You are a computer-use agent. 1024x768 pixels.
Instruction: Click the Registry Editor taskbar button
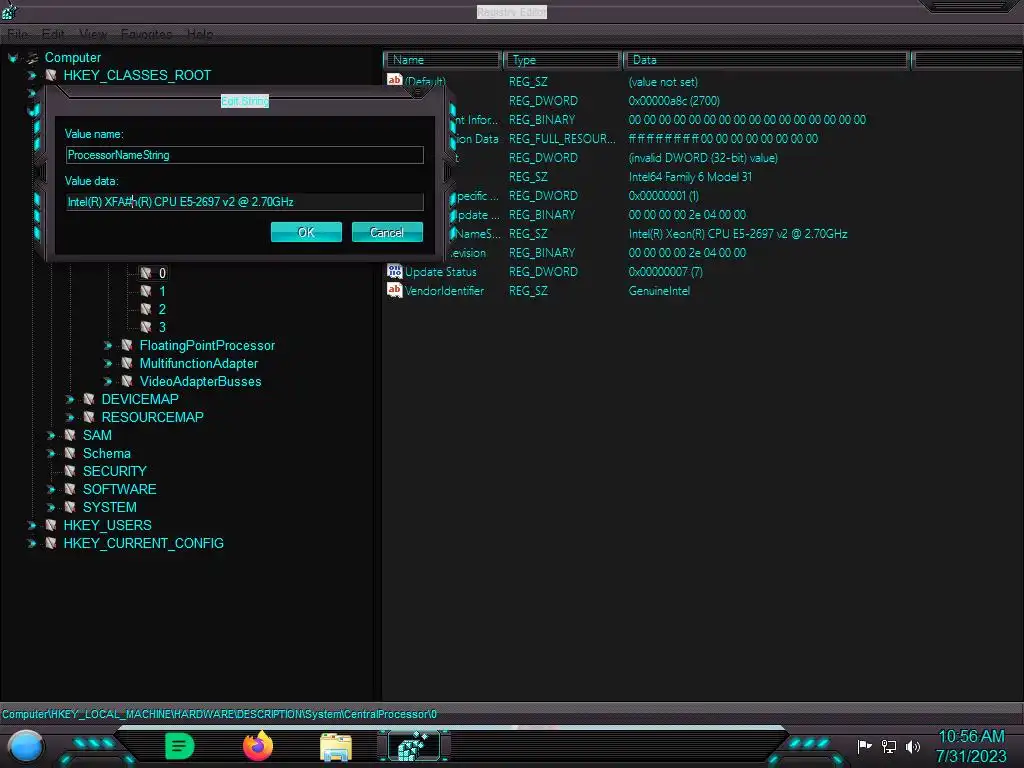(414, 746)
